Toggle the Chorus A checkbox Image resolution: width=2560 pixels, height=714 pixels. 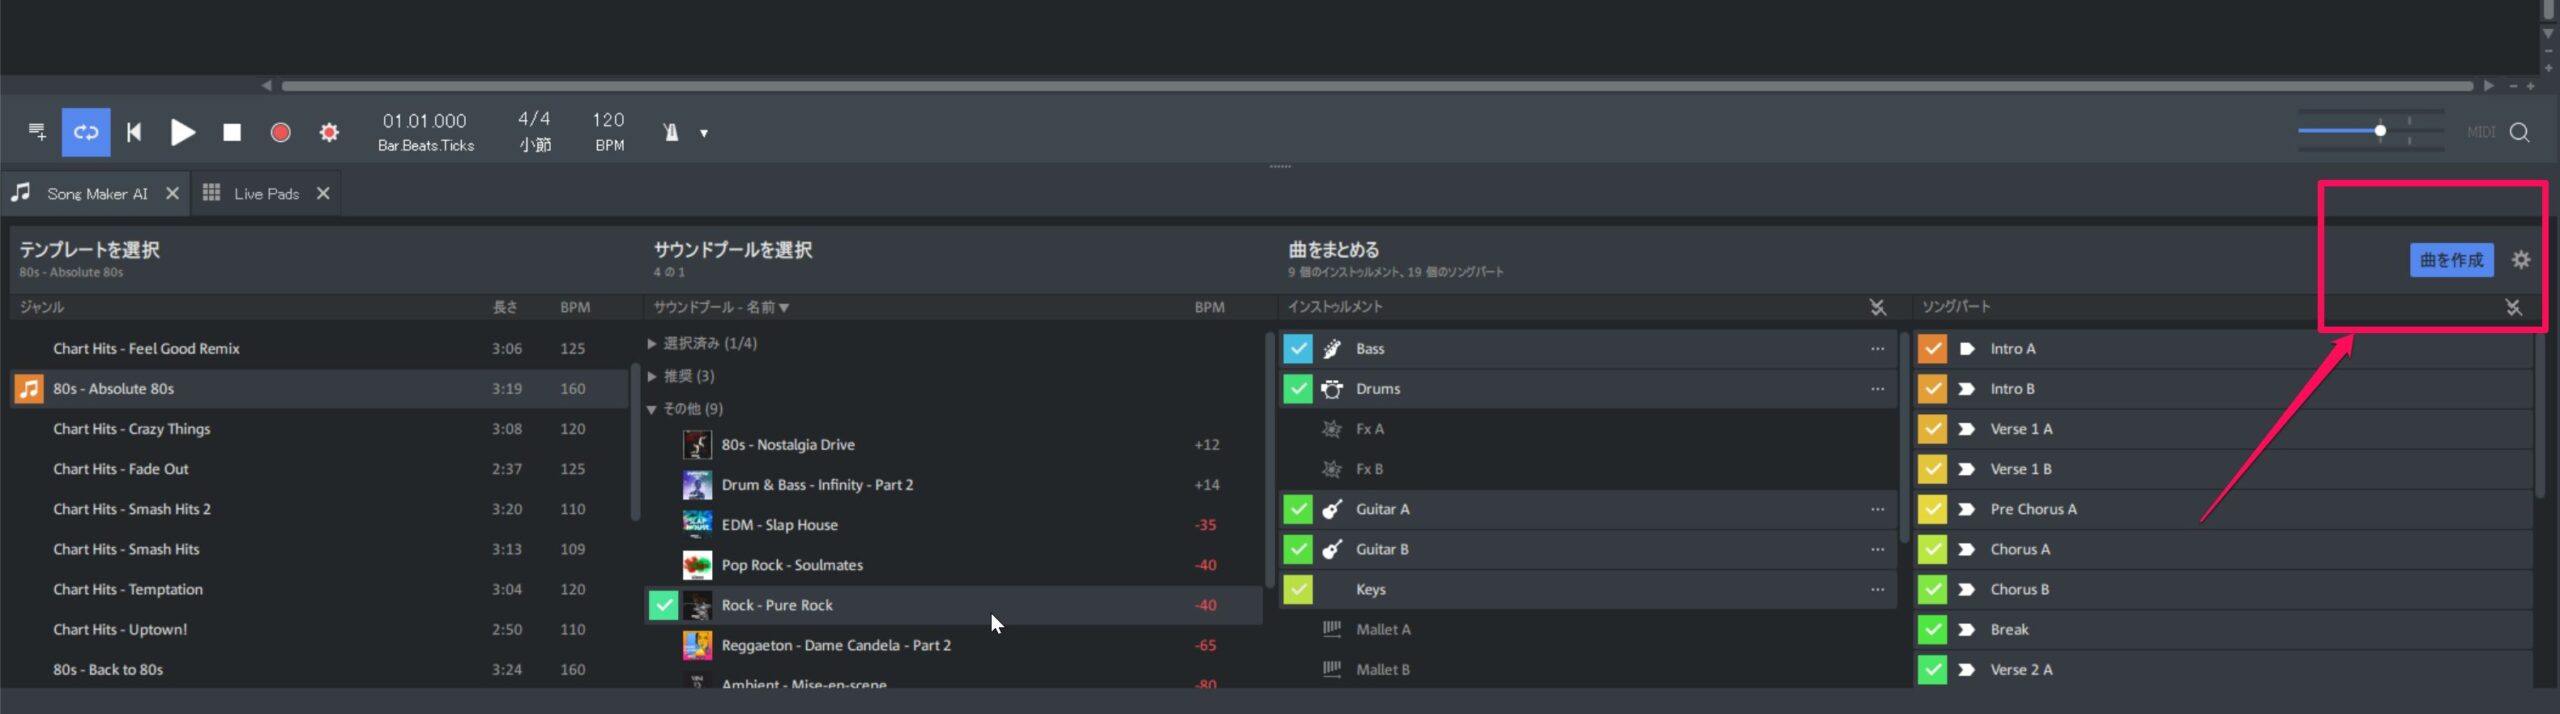click(1933, 549)
